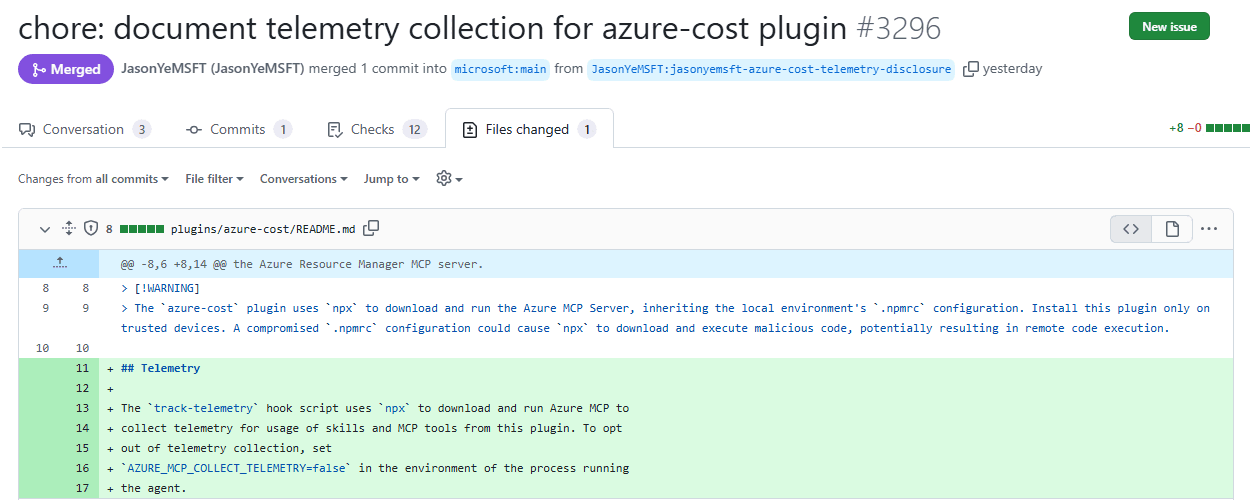Select line number 17 in the diff
This screenshot has height=500, width=1250.
click(x=82, y=488)
